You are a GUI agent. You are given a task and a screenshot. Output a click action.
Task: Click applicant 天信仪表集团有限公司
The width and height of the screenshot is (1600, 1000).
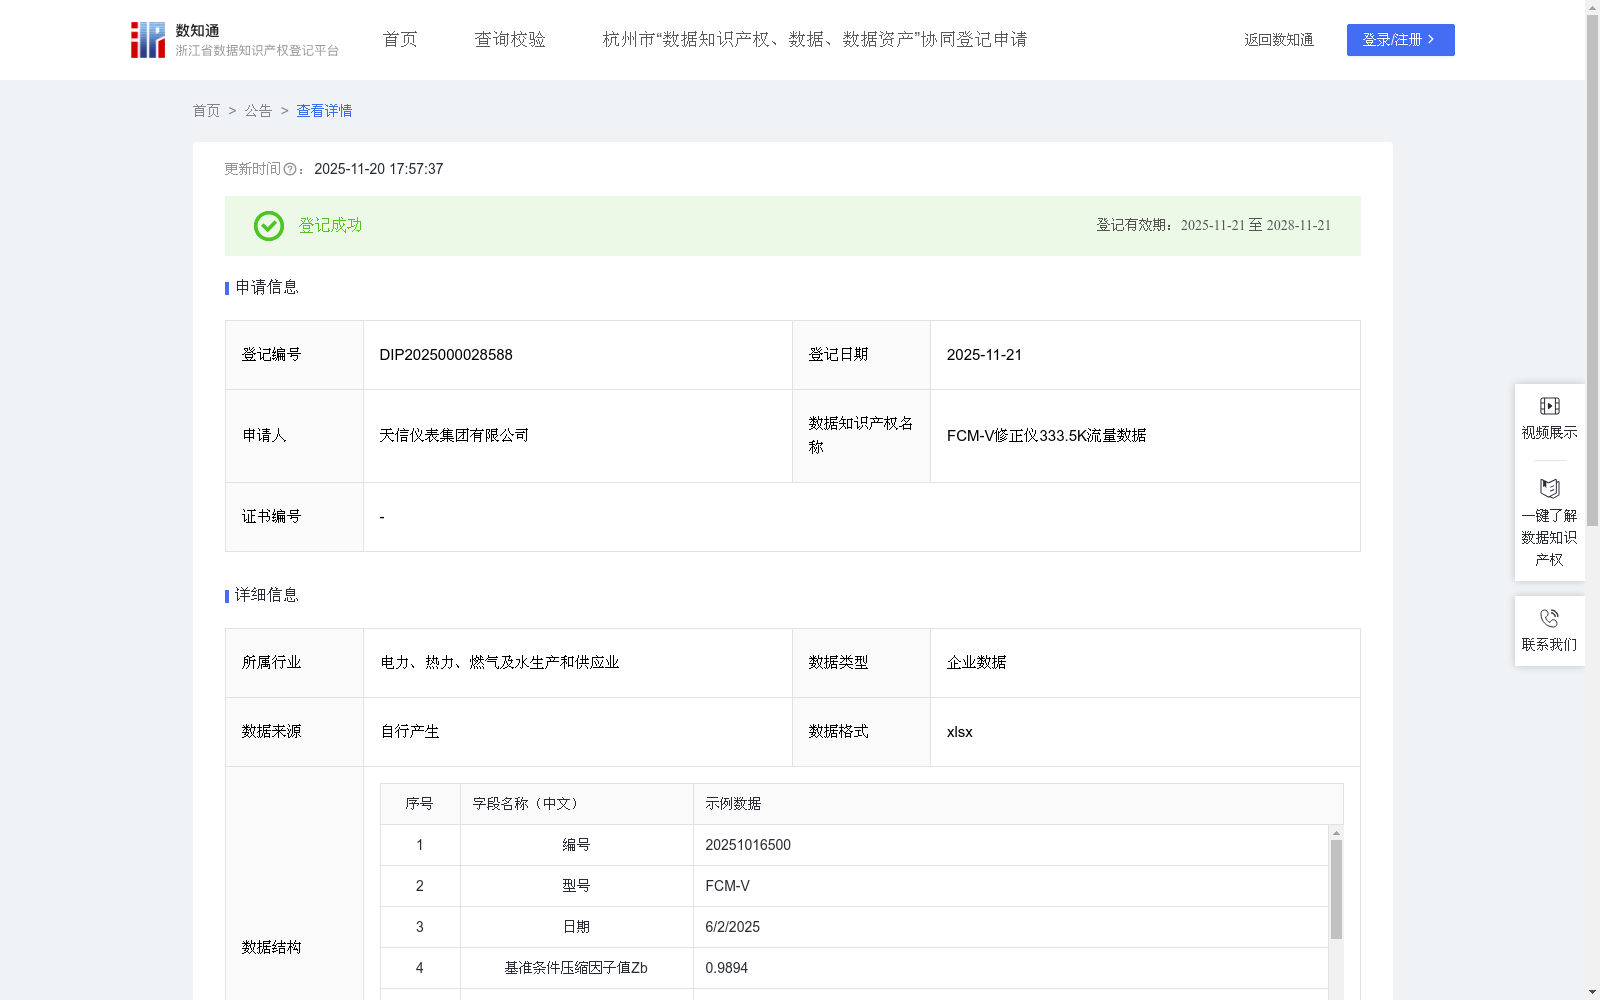coord(454,436)
